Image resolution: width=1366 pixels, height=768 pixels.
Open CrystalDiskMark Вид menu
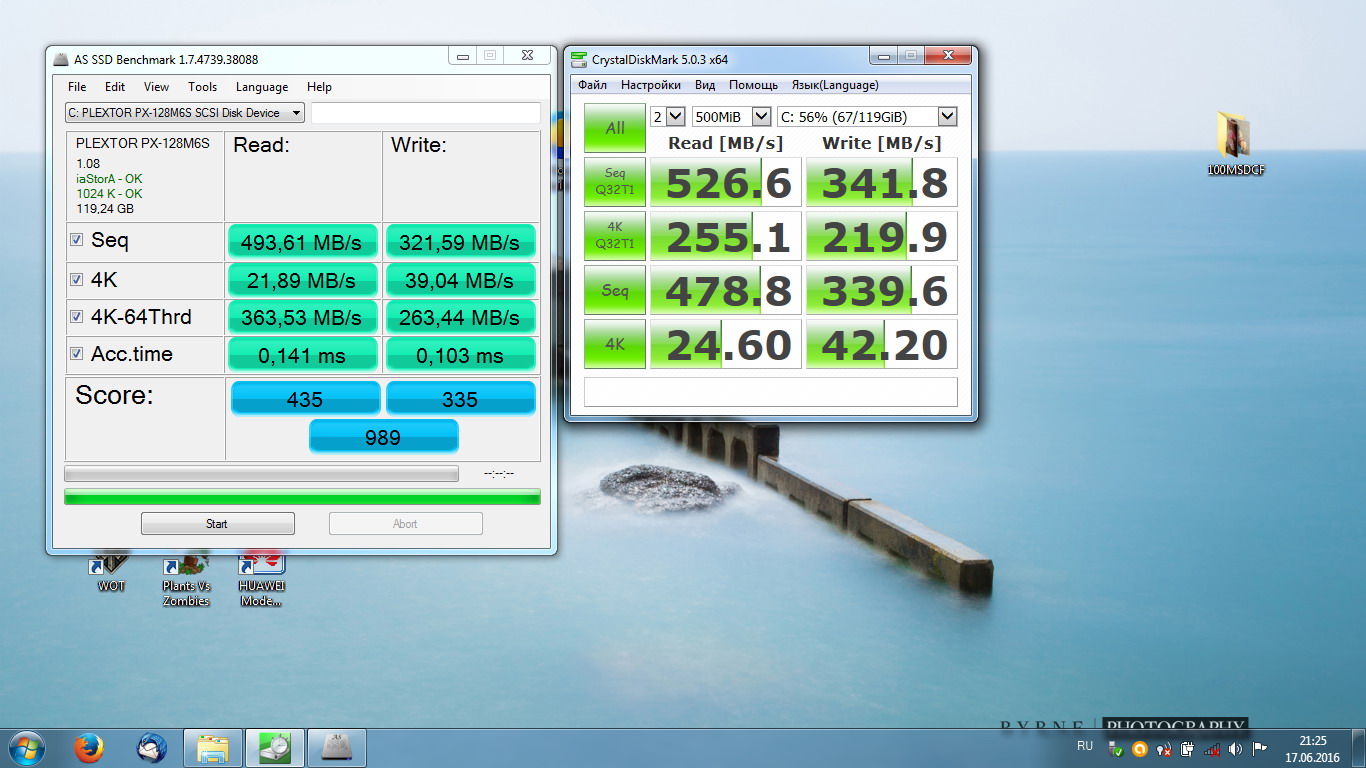click(705, 85)
